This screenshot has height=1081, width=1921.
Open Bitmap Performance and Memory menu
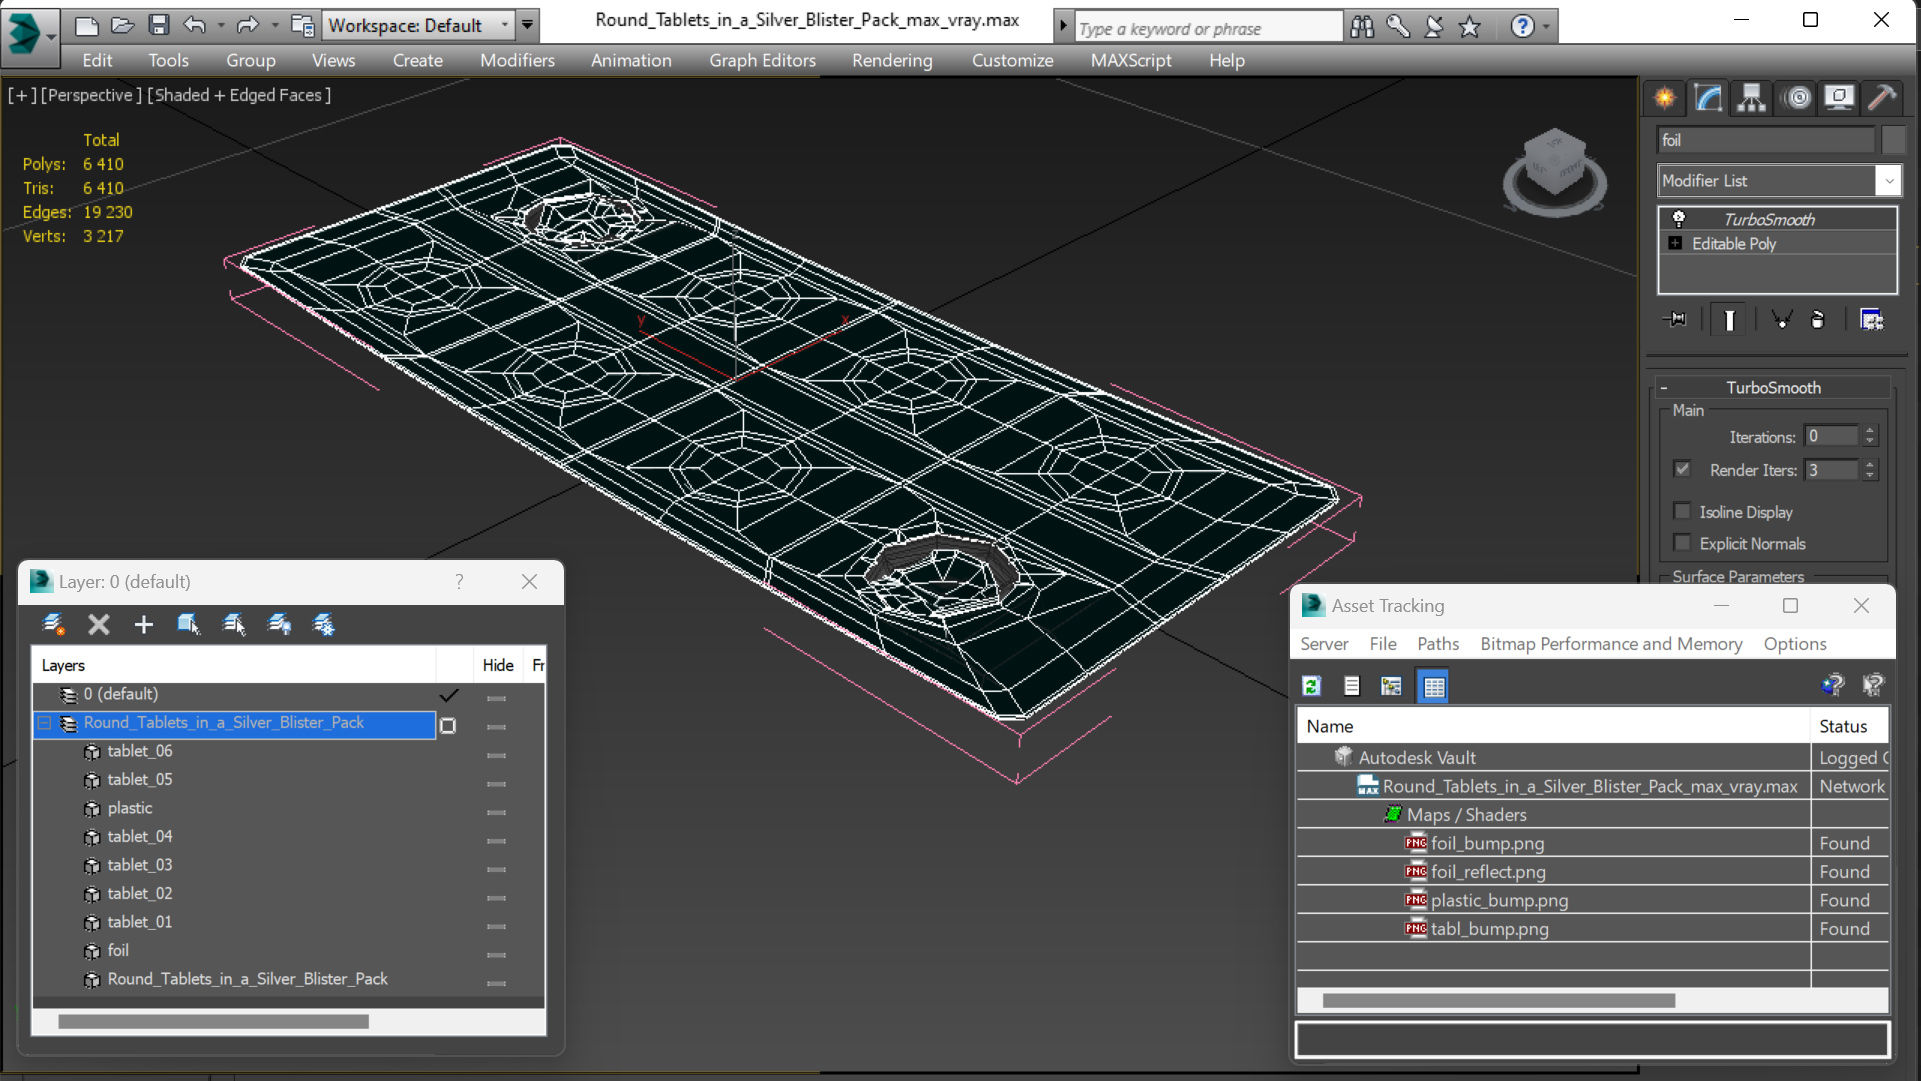pyautogui.click(x=1611, y=644)
